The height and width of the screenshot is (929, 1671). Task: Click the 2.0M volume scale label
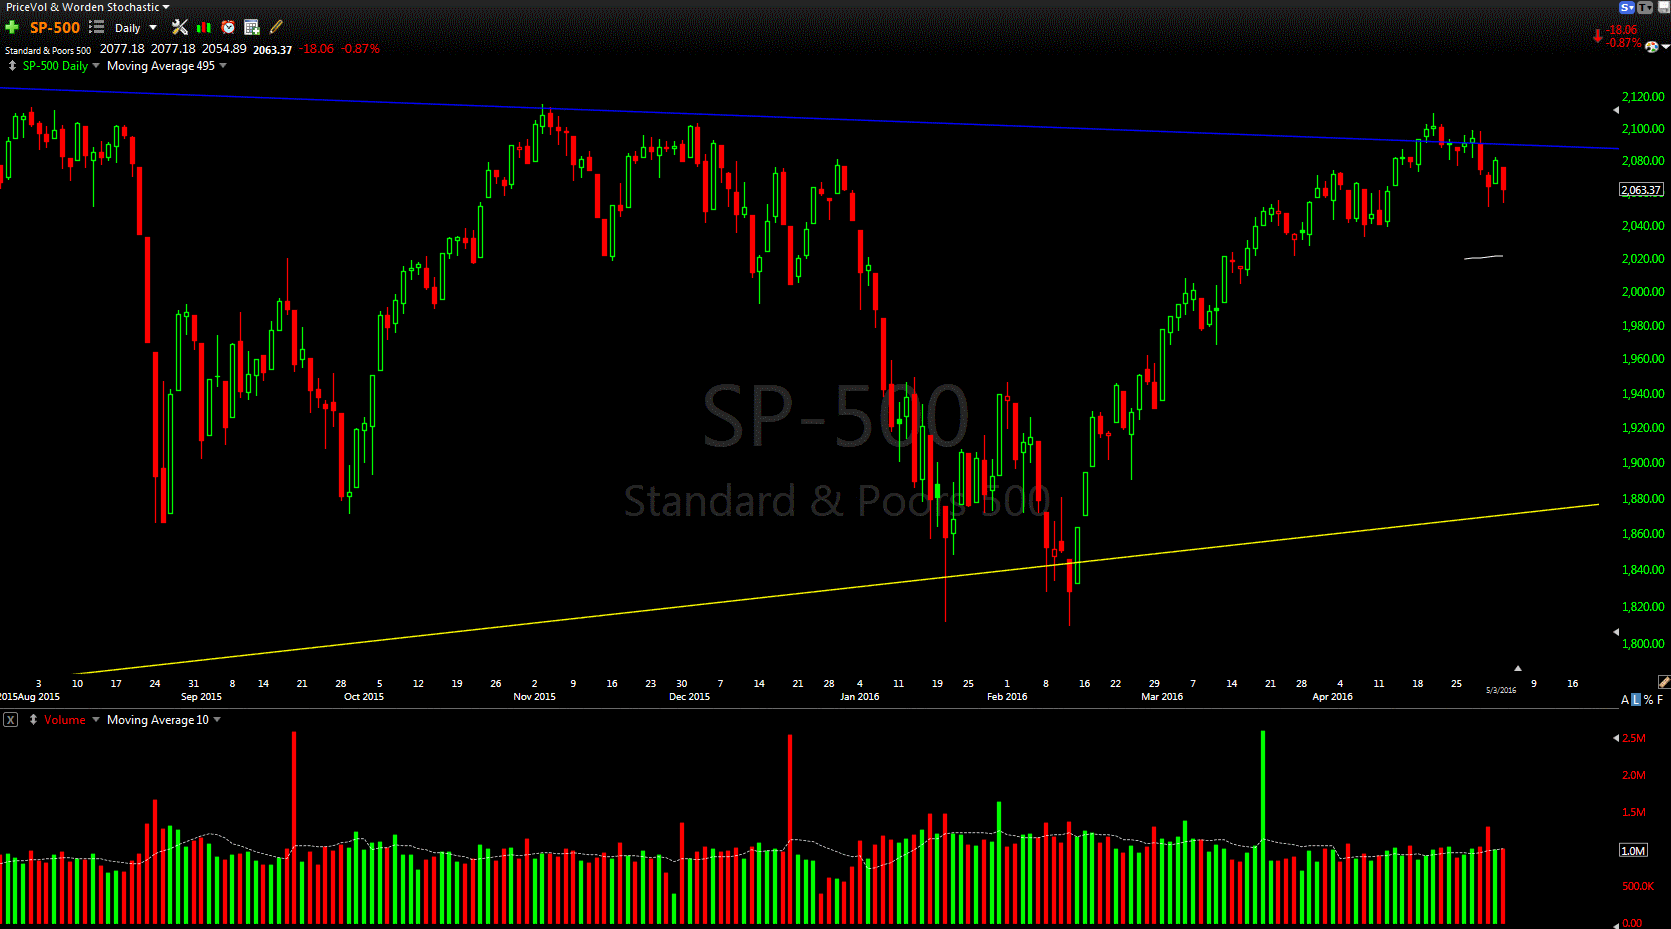(1634, 775)
